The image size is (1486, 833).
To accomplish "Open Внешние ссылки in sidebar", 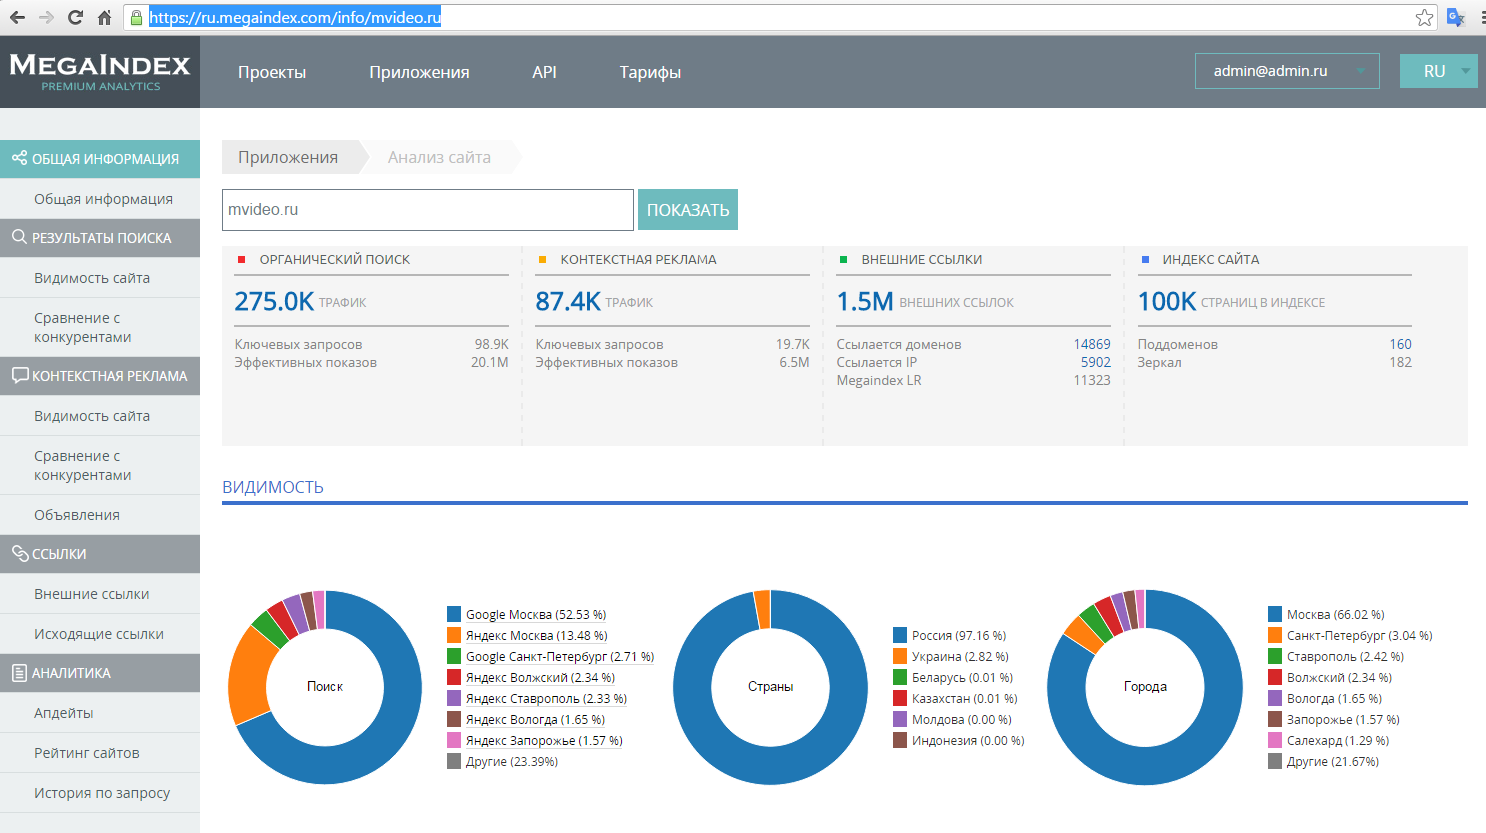I will 92,594.
